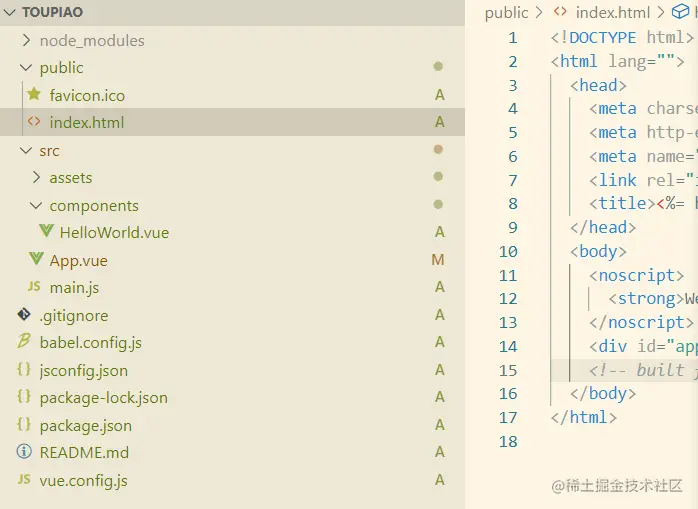Viewport: 698px width, 509px height.
Task: Collapse the components folder chevron
Action: [36, 205]
